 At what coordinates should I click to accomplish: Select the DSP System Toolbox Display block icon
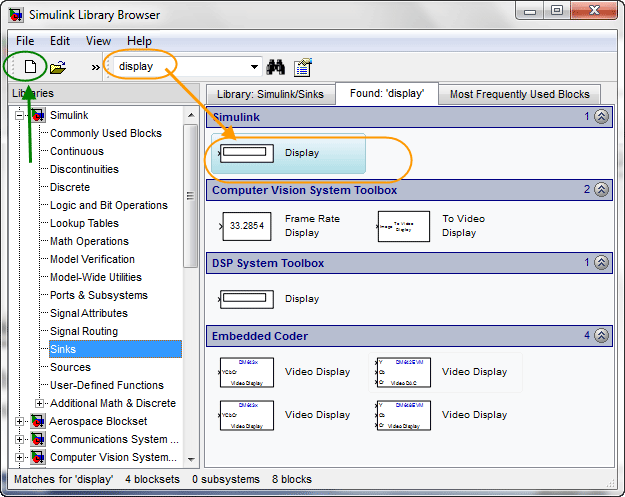pos(246,299)
